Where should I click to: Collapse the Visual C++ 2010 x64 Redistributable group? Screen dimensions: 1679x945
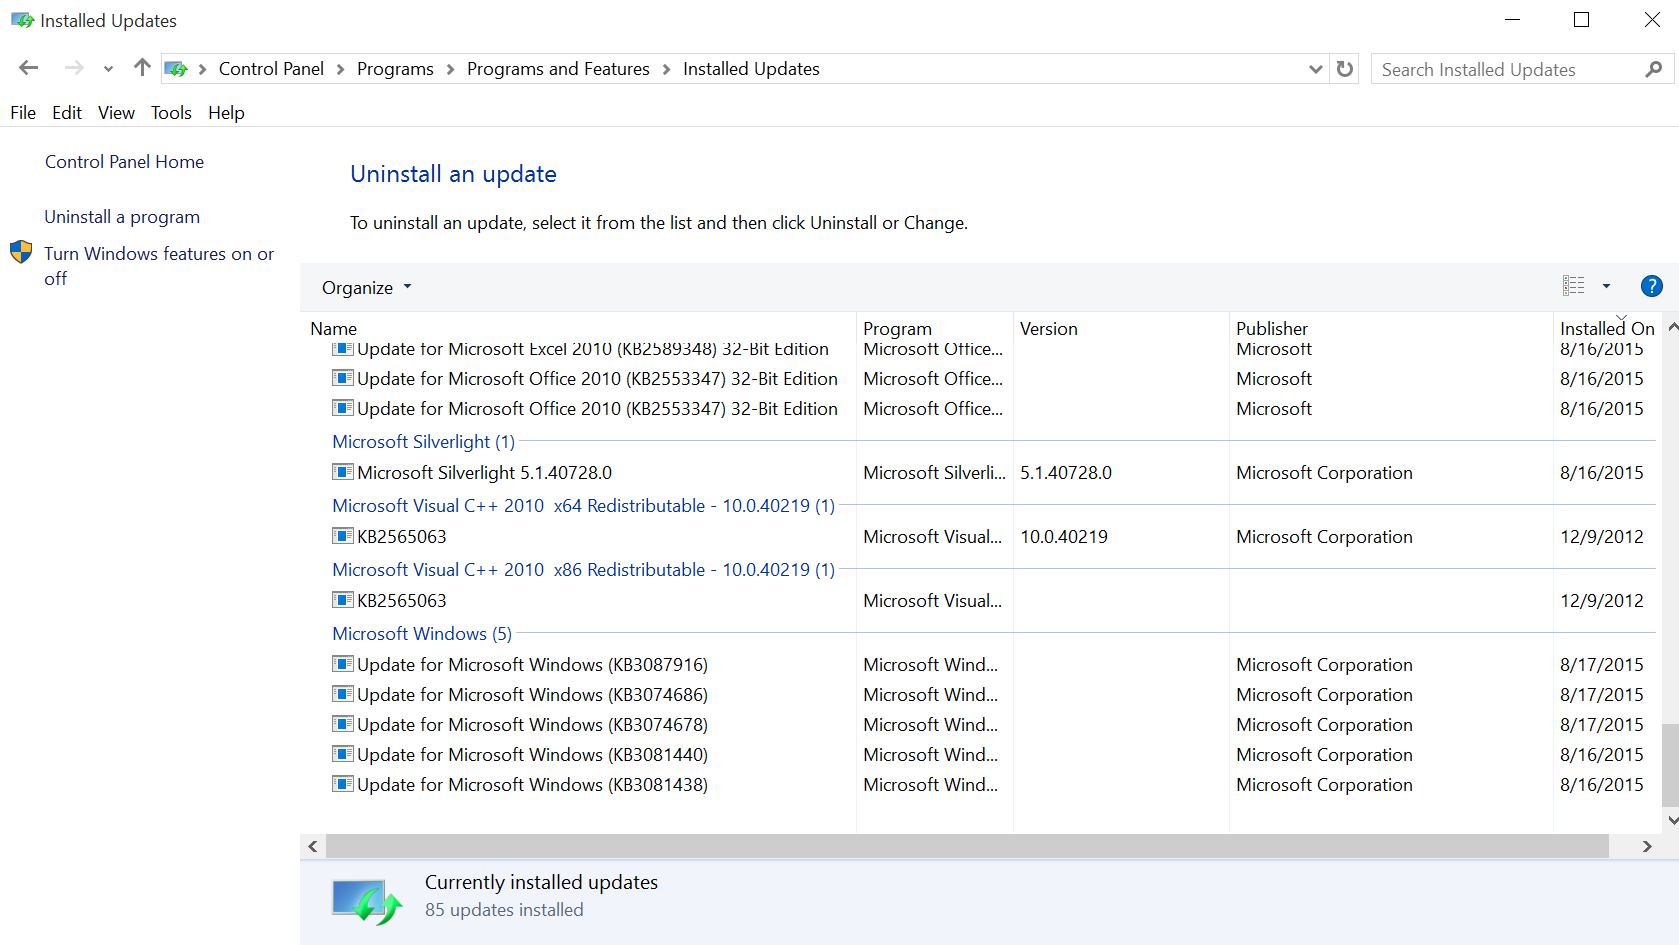583,506
